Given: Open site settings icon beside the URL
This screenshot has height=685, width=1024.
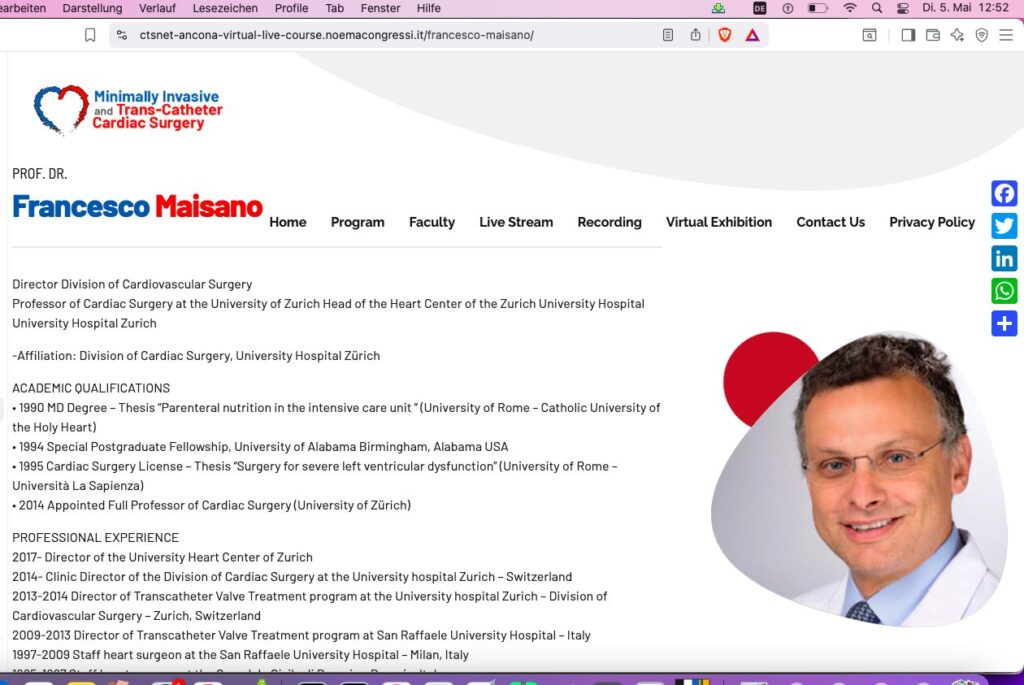Looking at the screenshot, I should [x=121, y=35].
